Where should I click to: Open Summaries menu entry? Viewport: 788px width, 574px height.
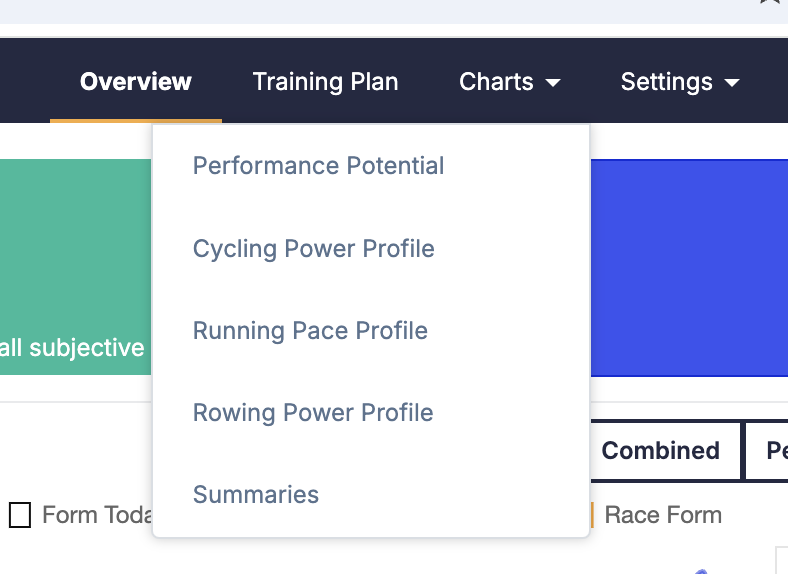pos(256,495)
